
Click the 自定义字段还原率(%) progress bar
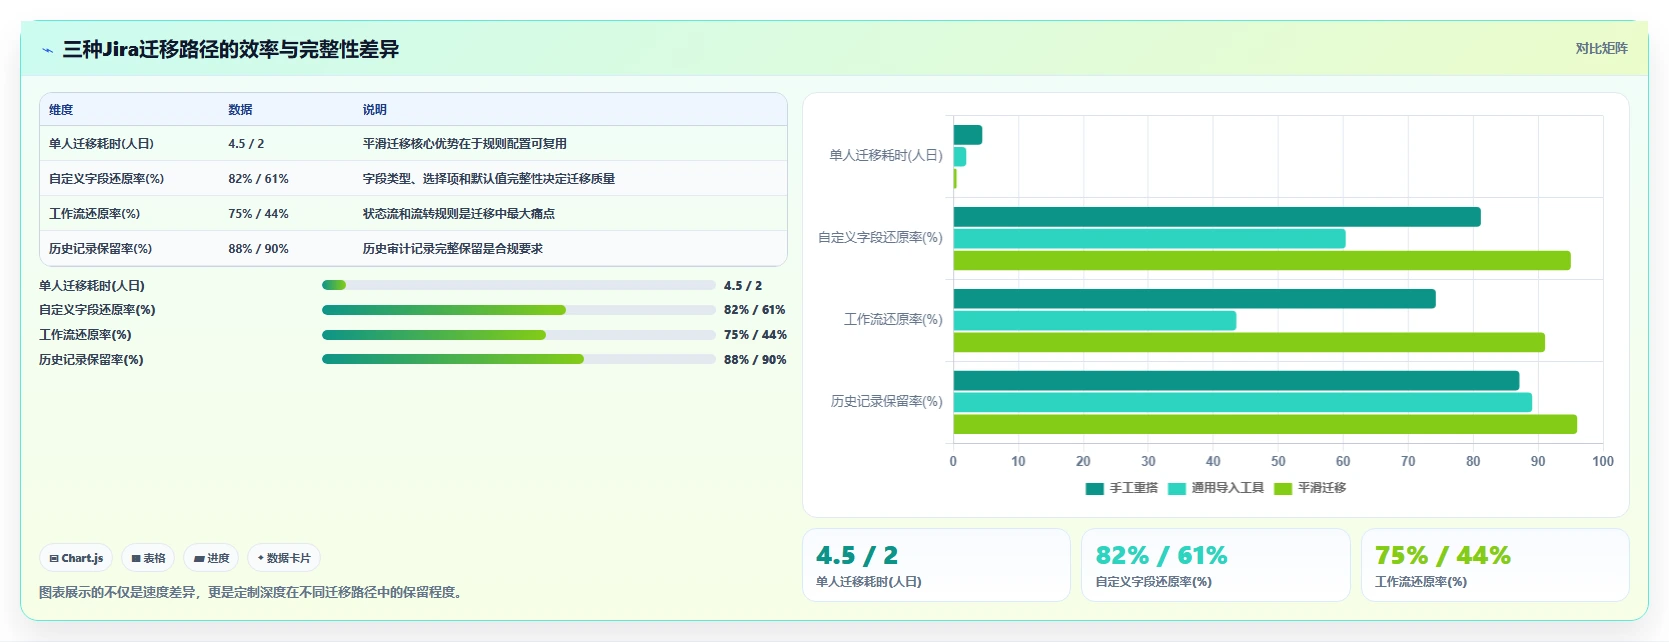pyautogui.click(x=518, y=310)
